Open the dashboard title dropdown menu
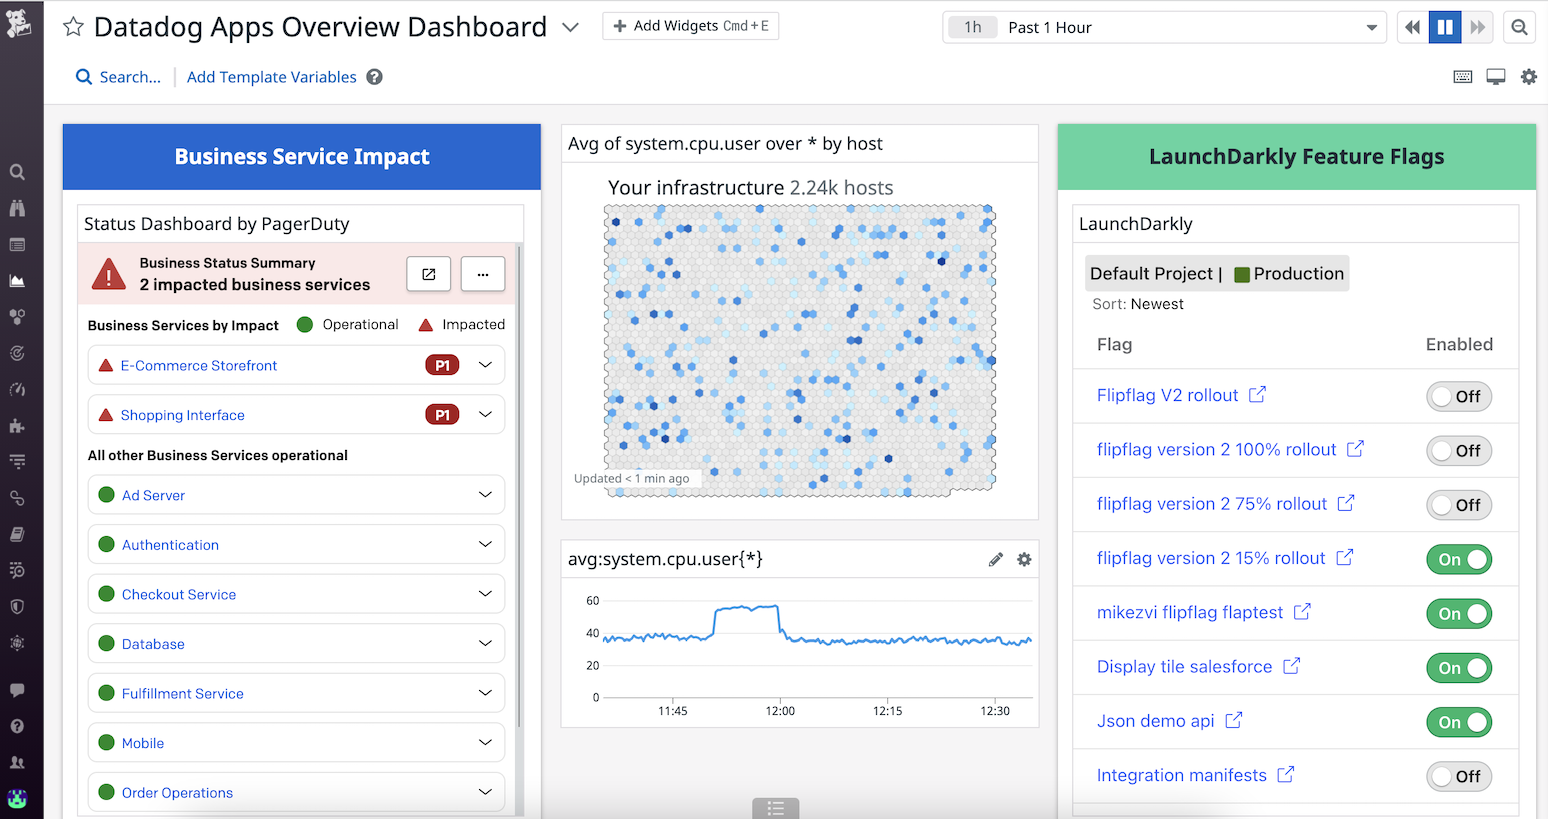Screen dimensions: 1548x819 (571, 29)
